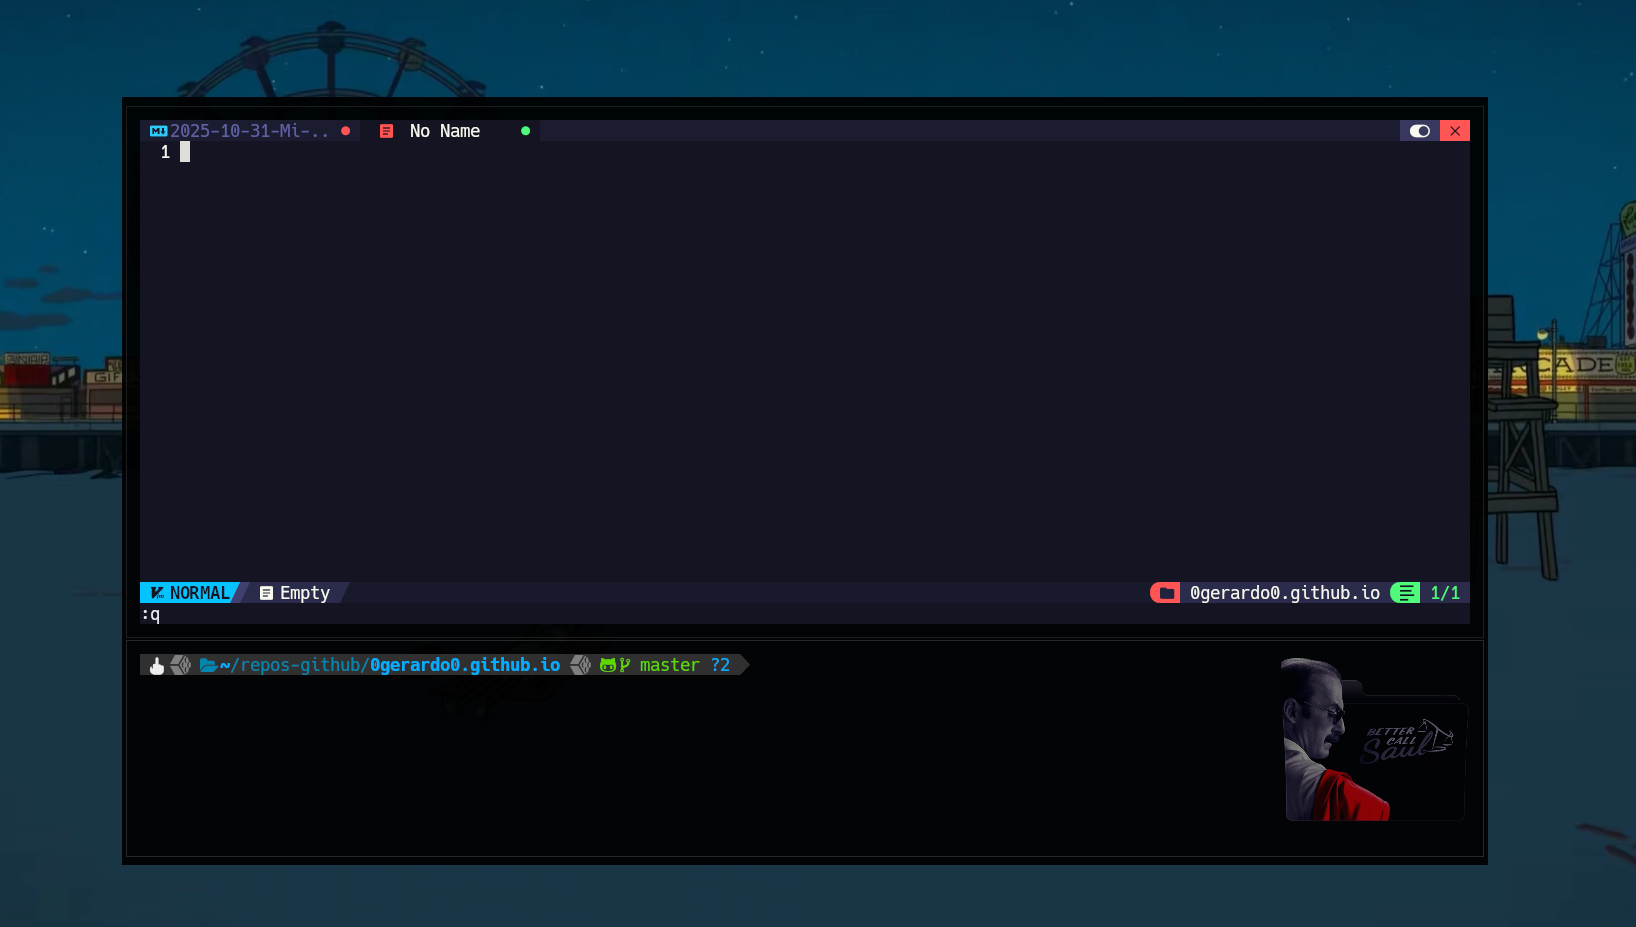Image resolution: width=1636 pixels, height=927 pixels.
Task: Click the file icon next to Empty
Action: pos(266,593)
